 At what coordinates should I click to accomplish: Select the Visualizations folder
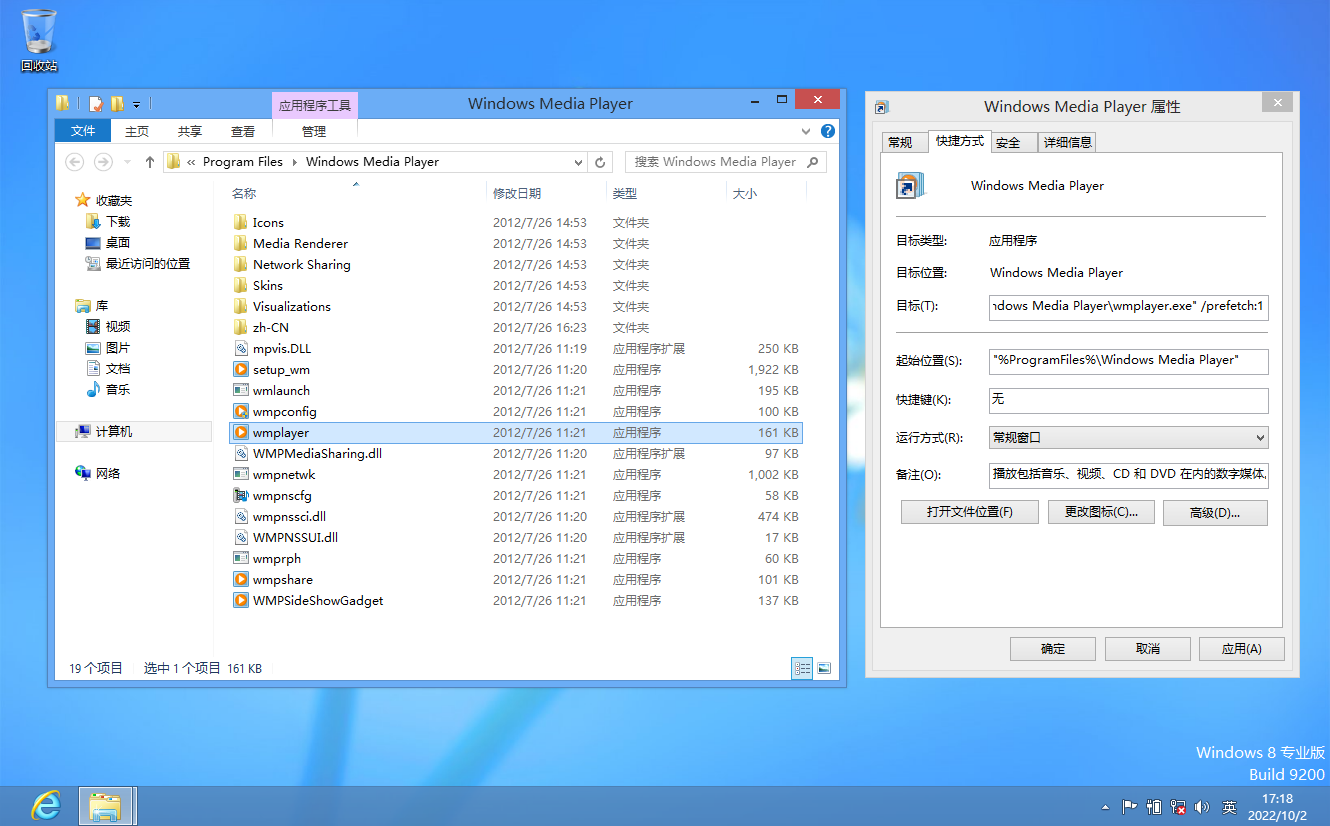(516, 306)
